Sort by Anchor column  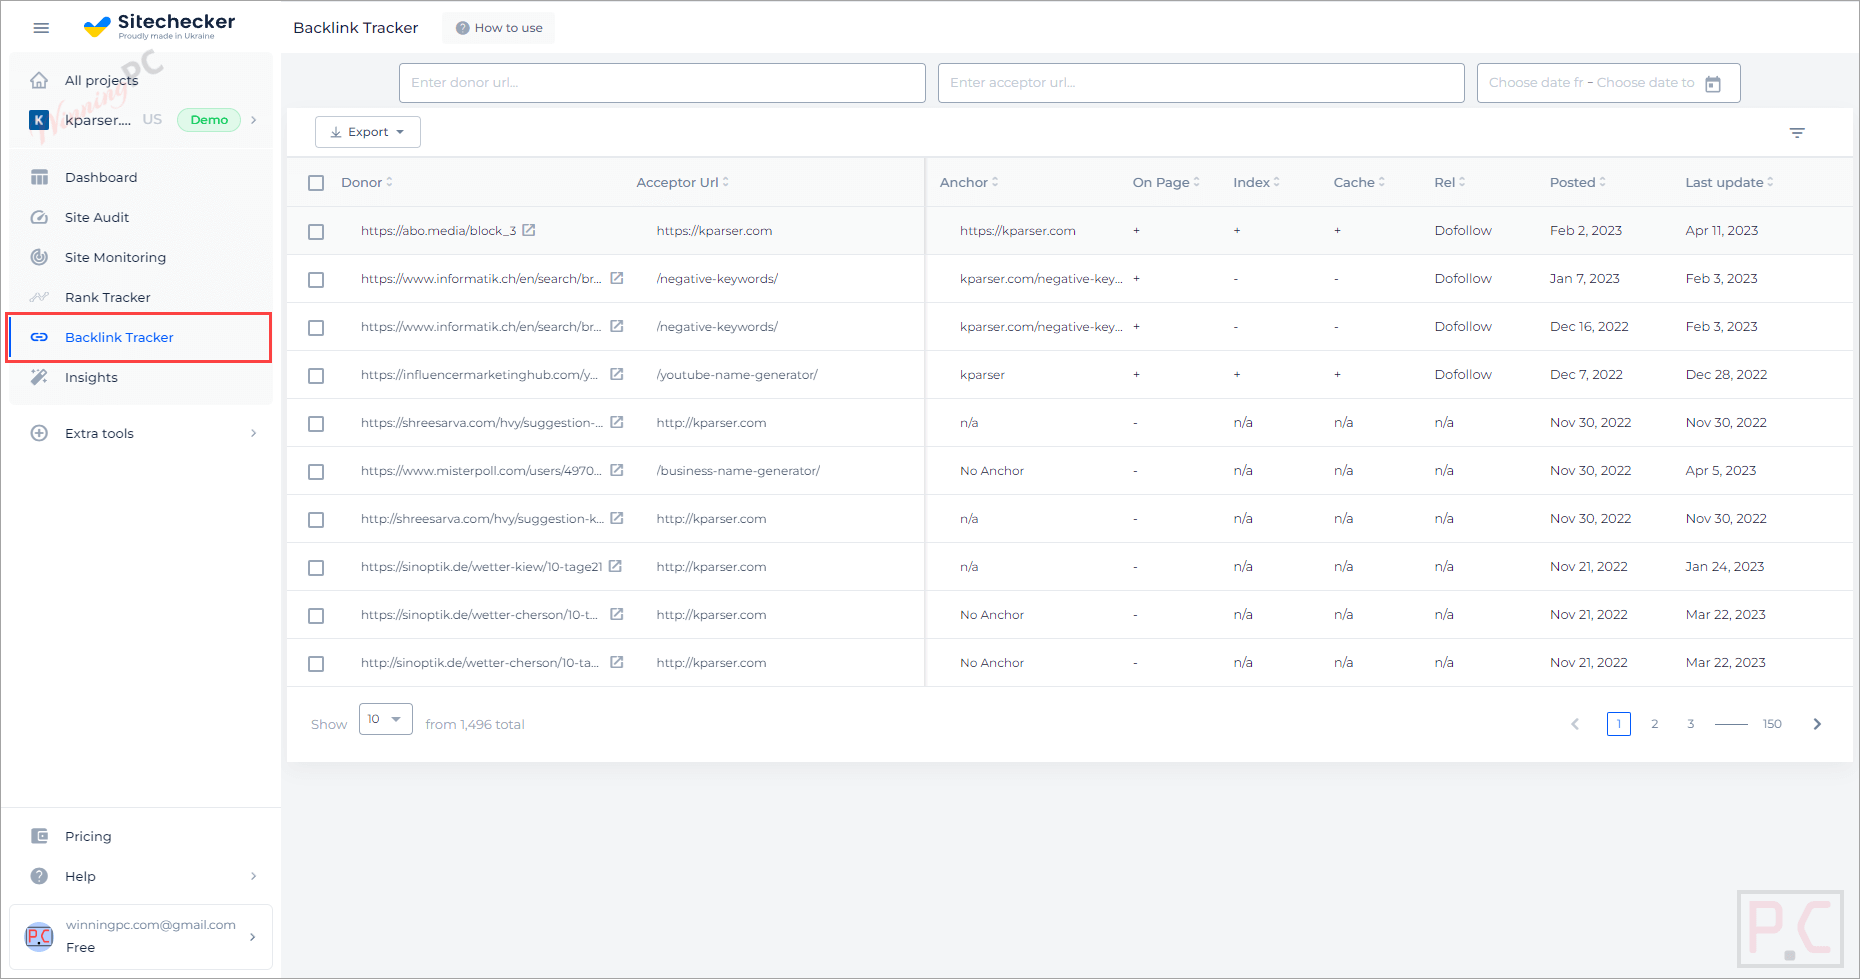[968, 182]
